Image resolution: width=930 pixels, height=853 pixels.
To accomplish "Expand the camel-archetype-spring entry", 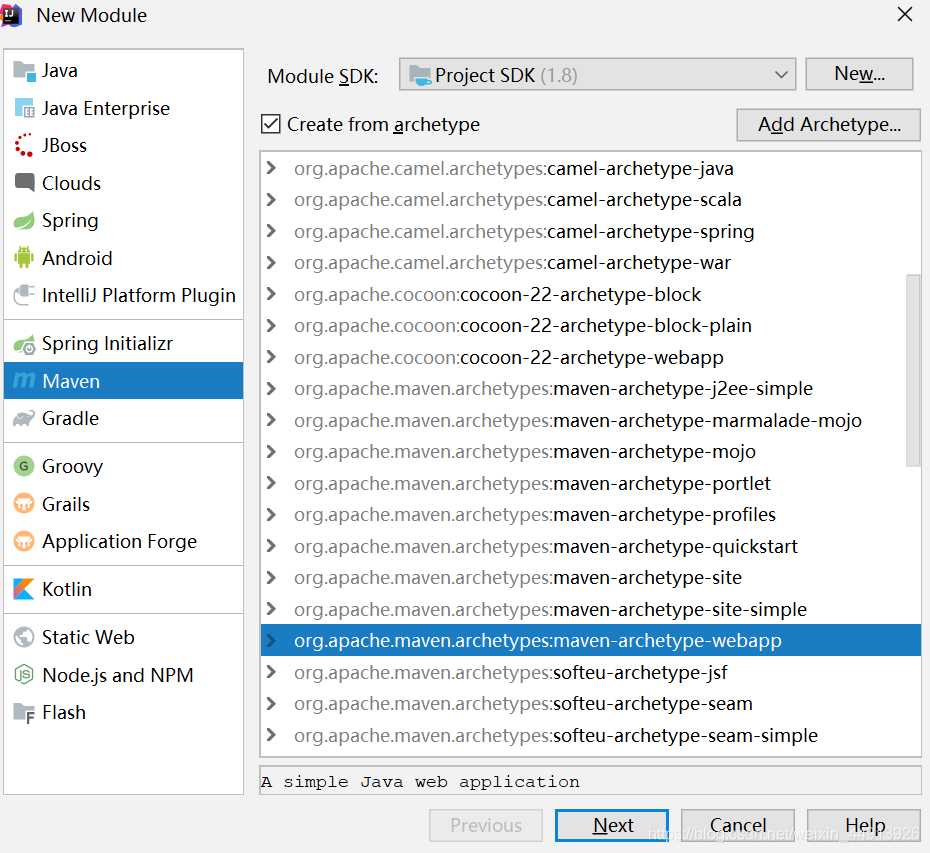I will tap(271, 232).
